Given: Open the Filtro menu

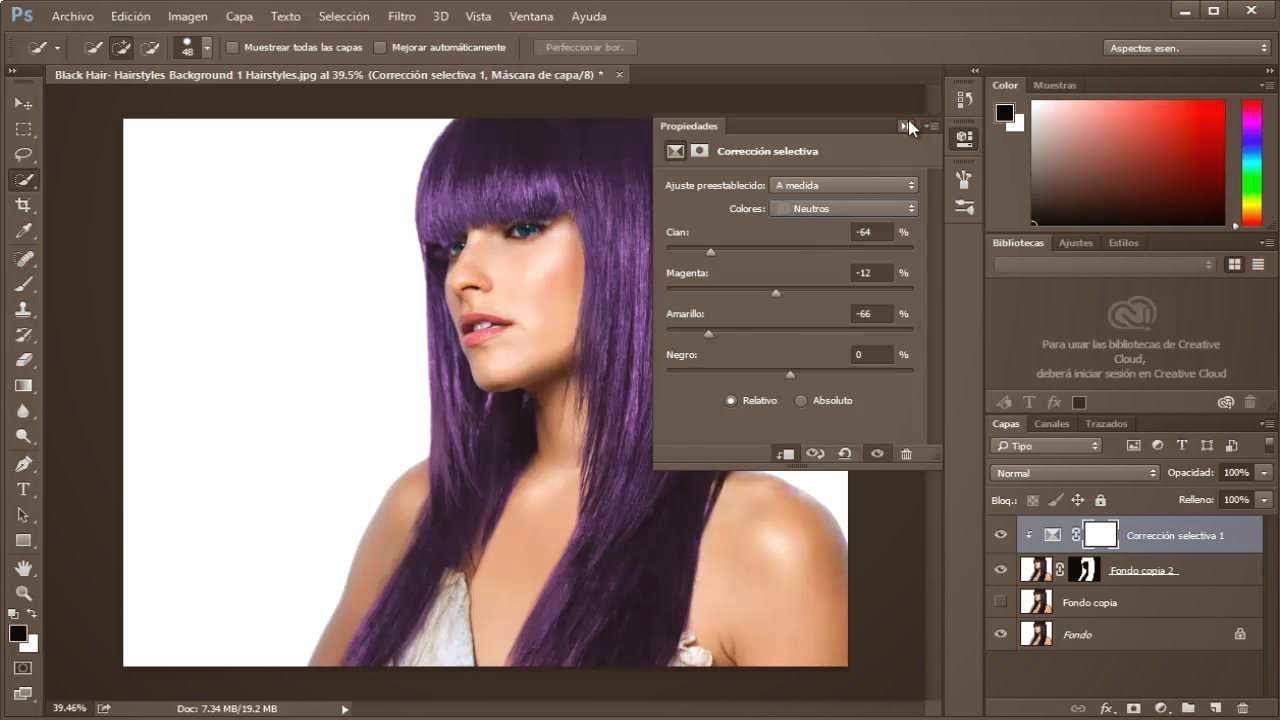Looking at the screenshot, I should coord(401,17).
